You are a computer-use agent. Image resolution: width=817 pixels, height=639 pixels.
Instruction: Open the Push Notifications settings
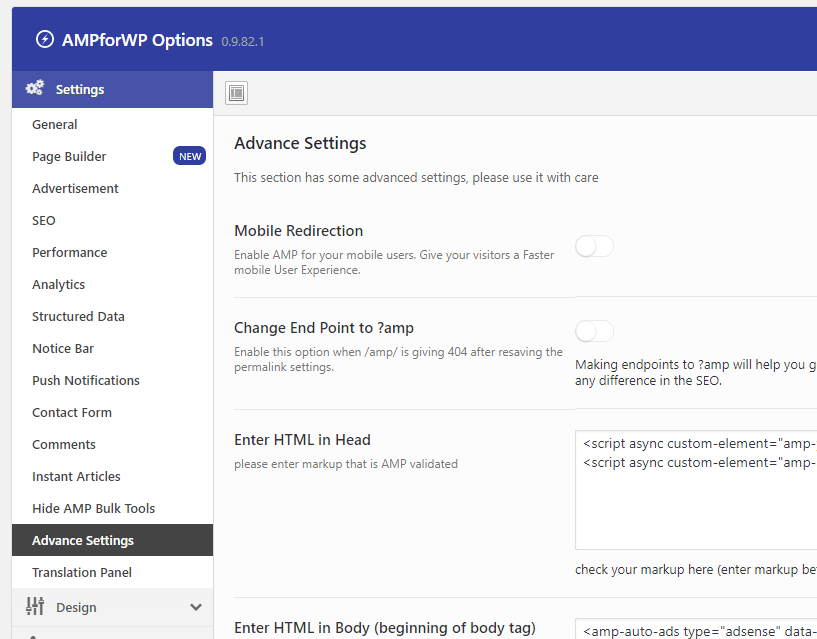coord(86,380)
